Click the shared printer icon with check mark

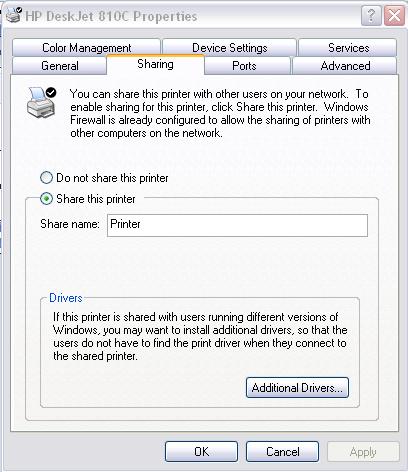[41, 102]
